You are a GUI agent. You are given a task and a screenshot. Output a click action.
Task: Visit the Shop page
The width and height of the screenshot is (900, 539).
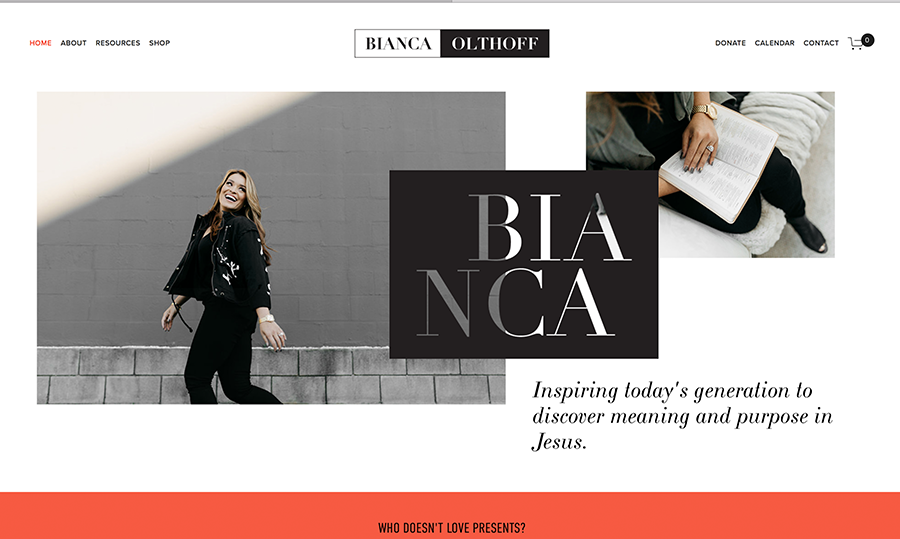point(160,43)
